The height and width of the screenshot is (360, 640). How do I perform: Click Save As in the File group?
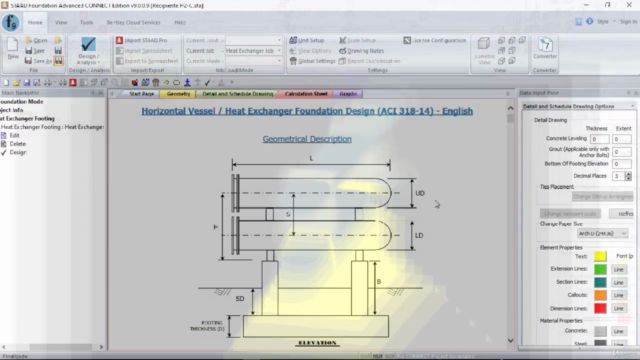click(38, 61)
